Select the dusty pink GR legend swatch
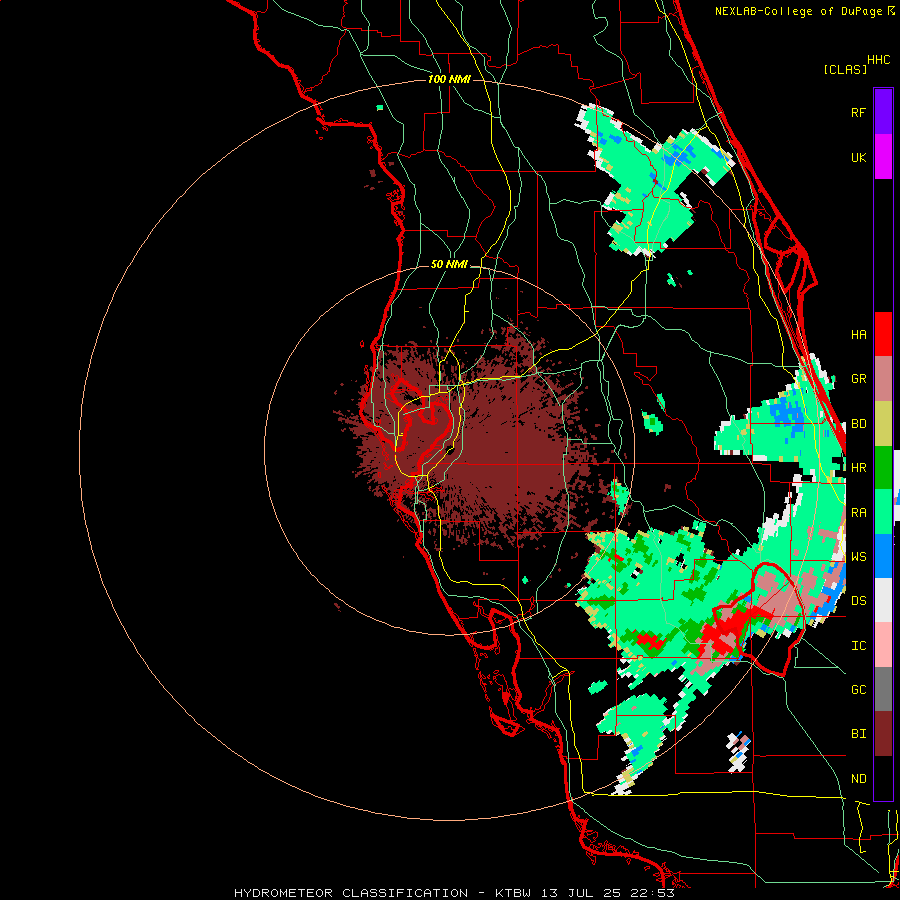The image size is (900, 900). (x=883, y=379)
